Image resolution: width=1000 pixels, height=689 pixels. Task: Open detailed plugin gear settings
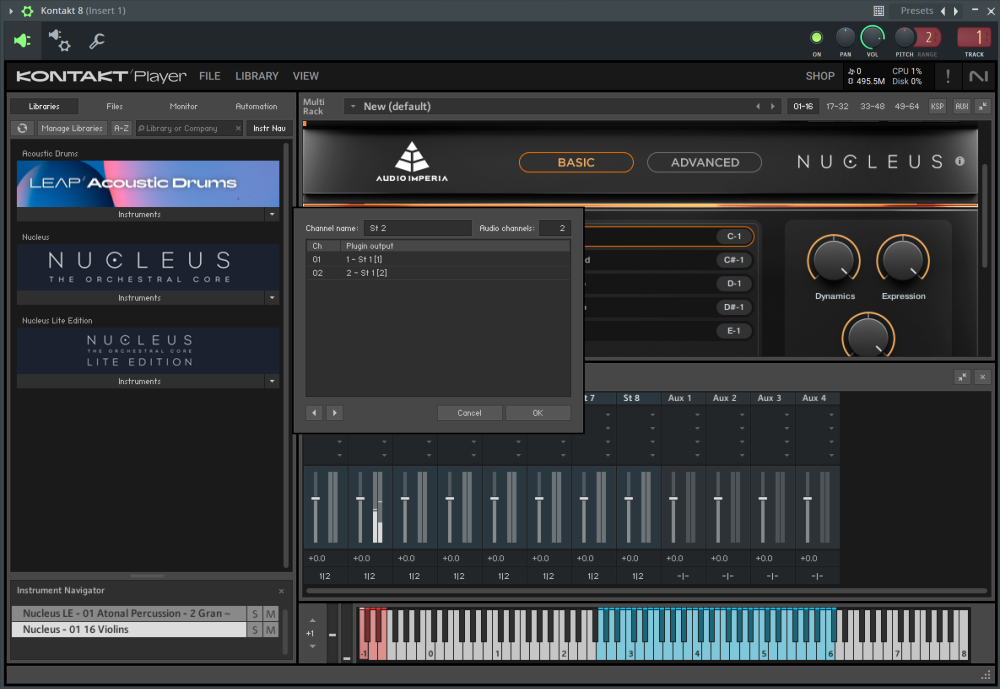click(60, 41)
